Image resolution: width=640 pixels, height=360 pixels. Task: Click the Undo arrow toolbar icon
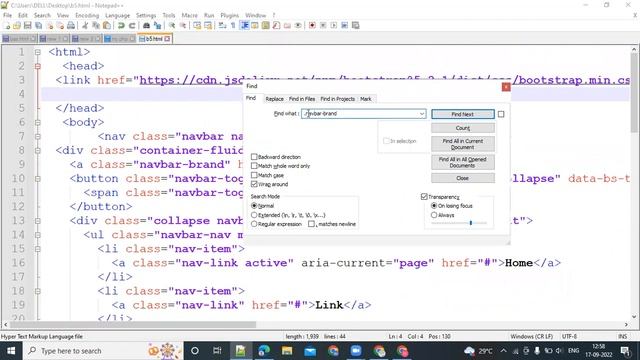(x=121, y=25)
